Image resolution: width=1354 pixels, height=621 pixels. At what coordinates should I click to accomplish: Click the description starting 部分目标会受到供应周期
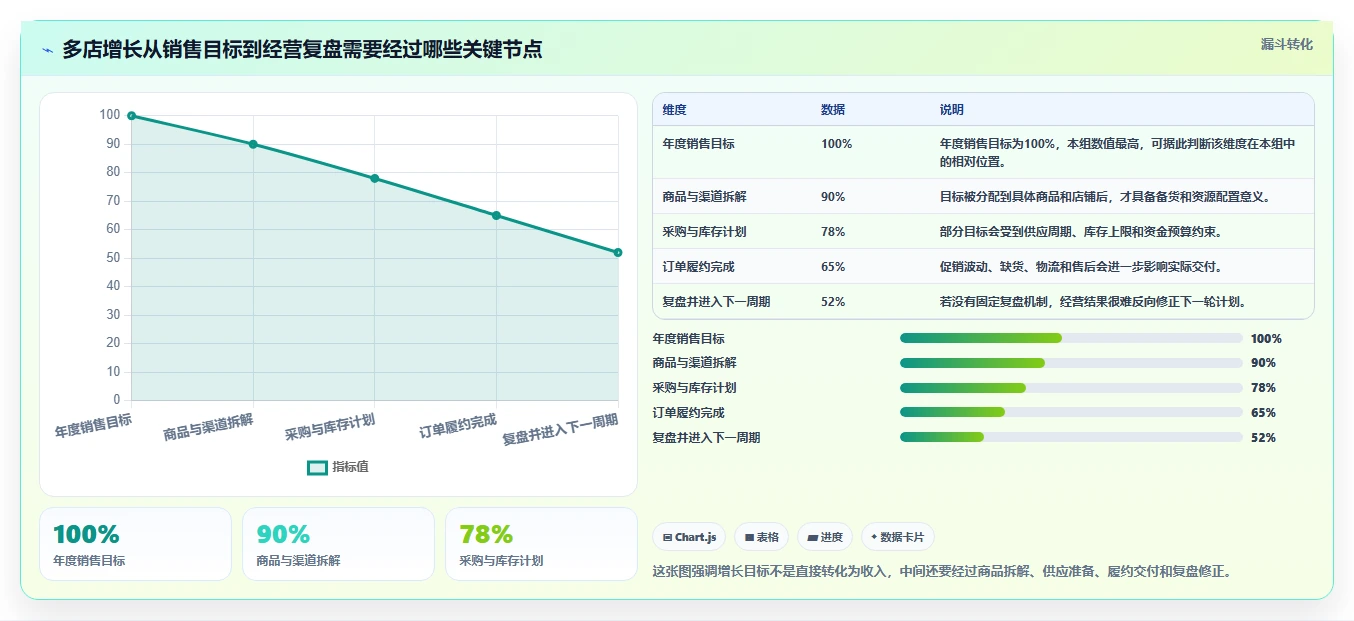(1081, 232)
